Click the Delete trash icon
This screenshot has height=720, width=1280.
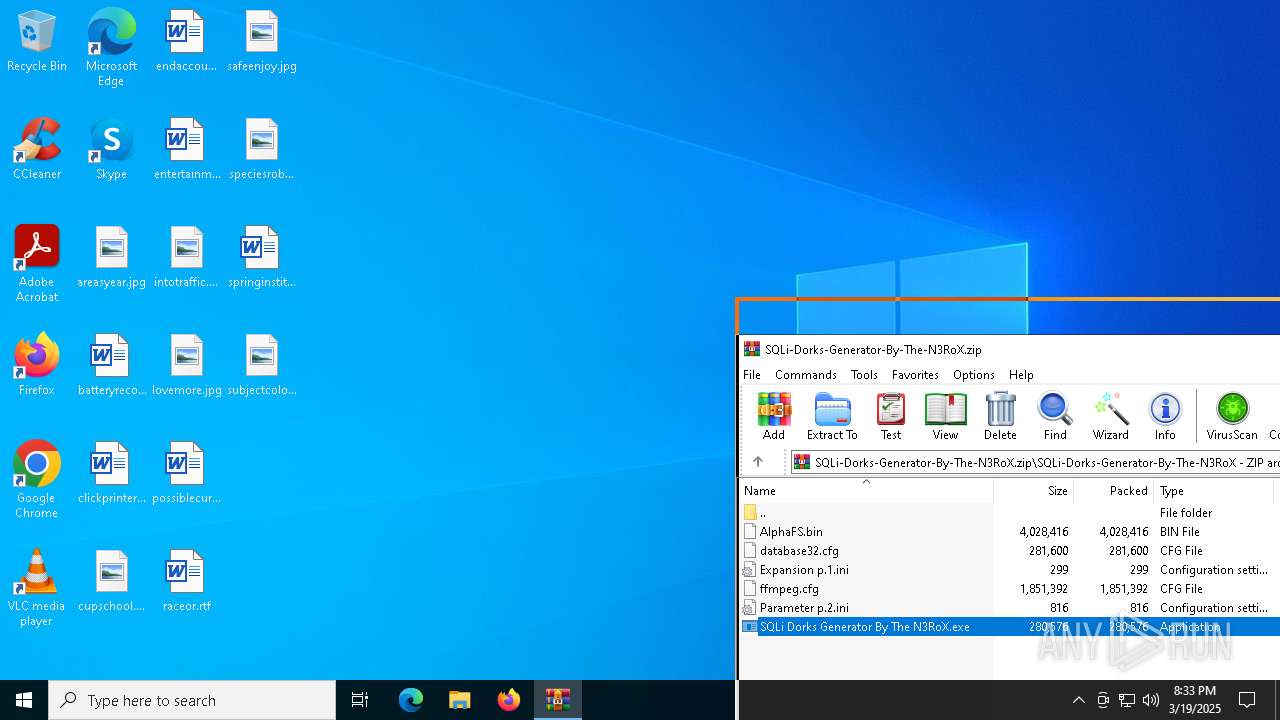[x=1000, y=416]
